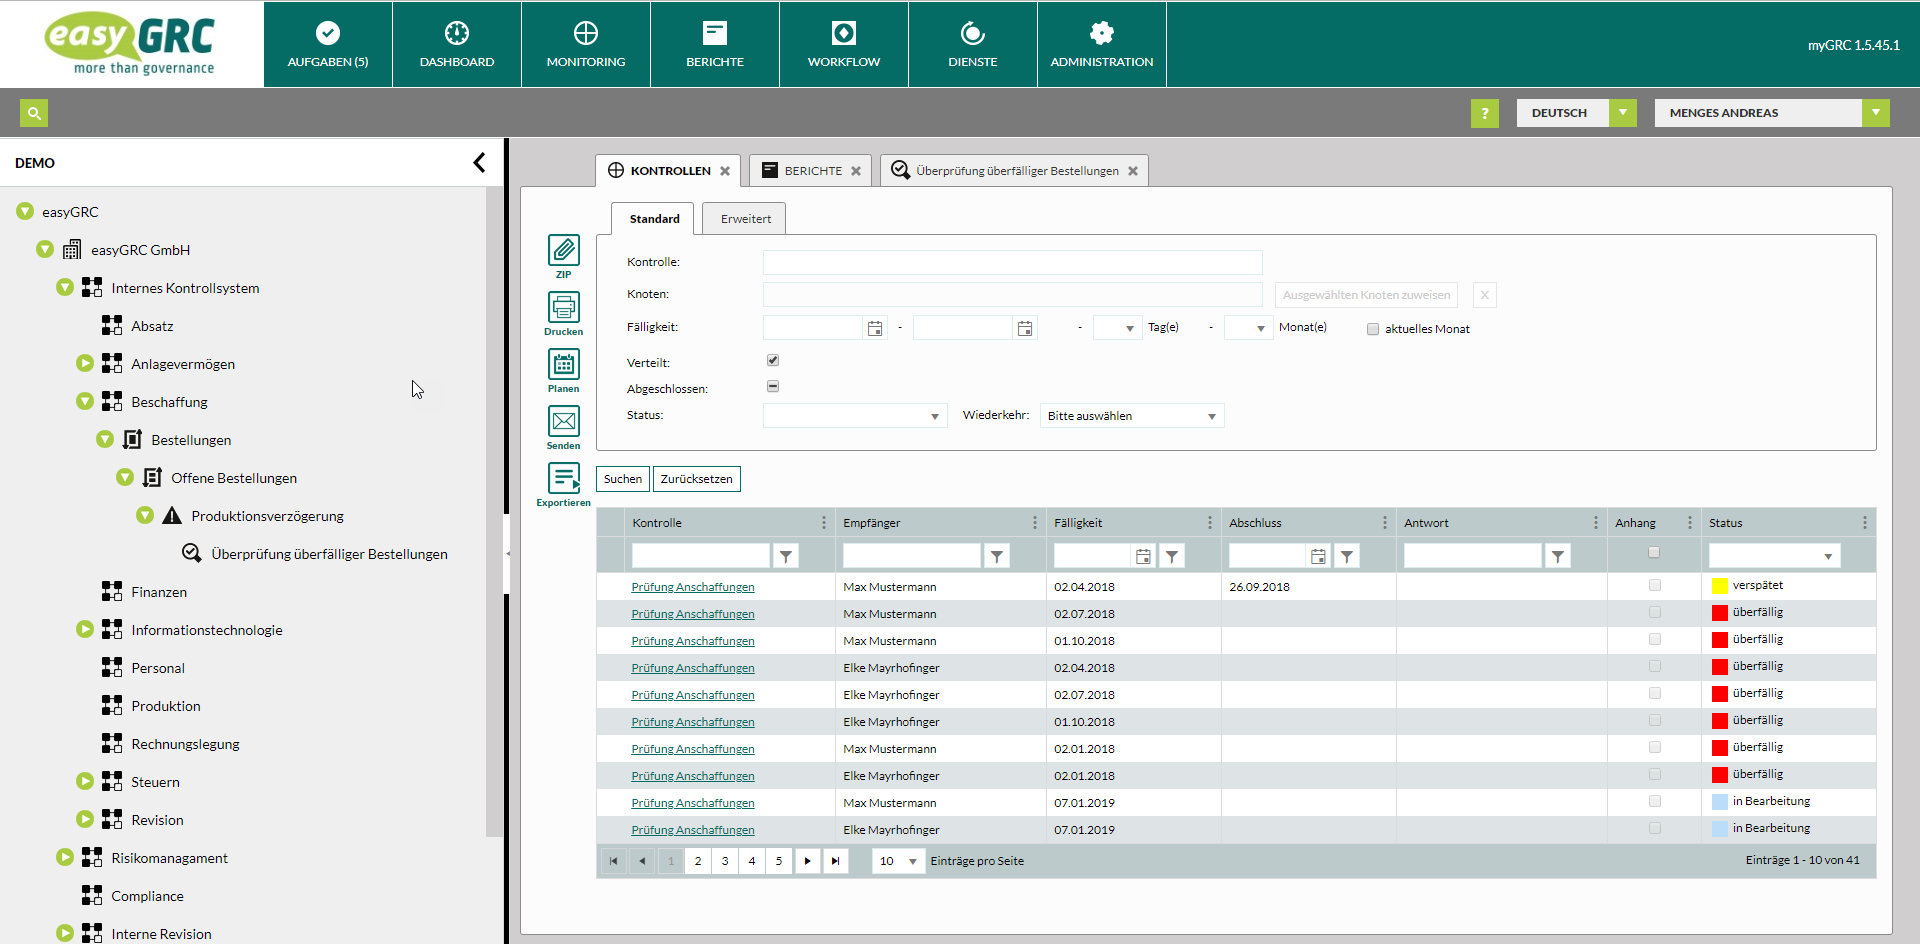Click the green search magnifier icon
This screenshot has width=1920, height=944.
point(34,113)
